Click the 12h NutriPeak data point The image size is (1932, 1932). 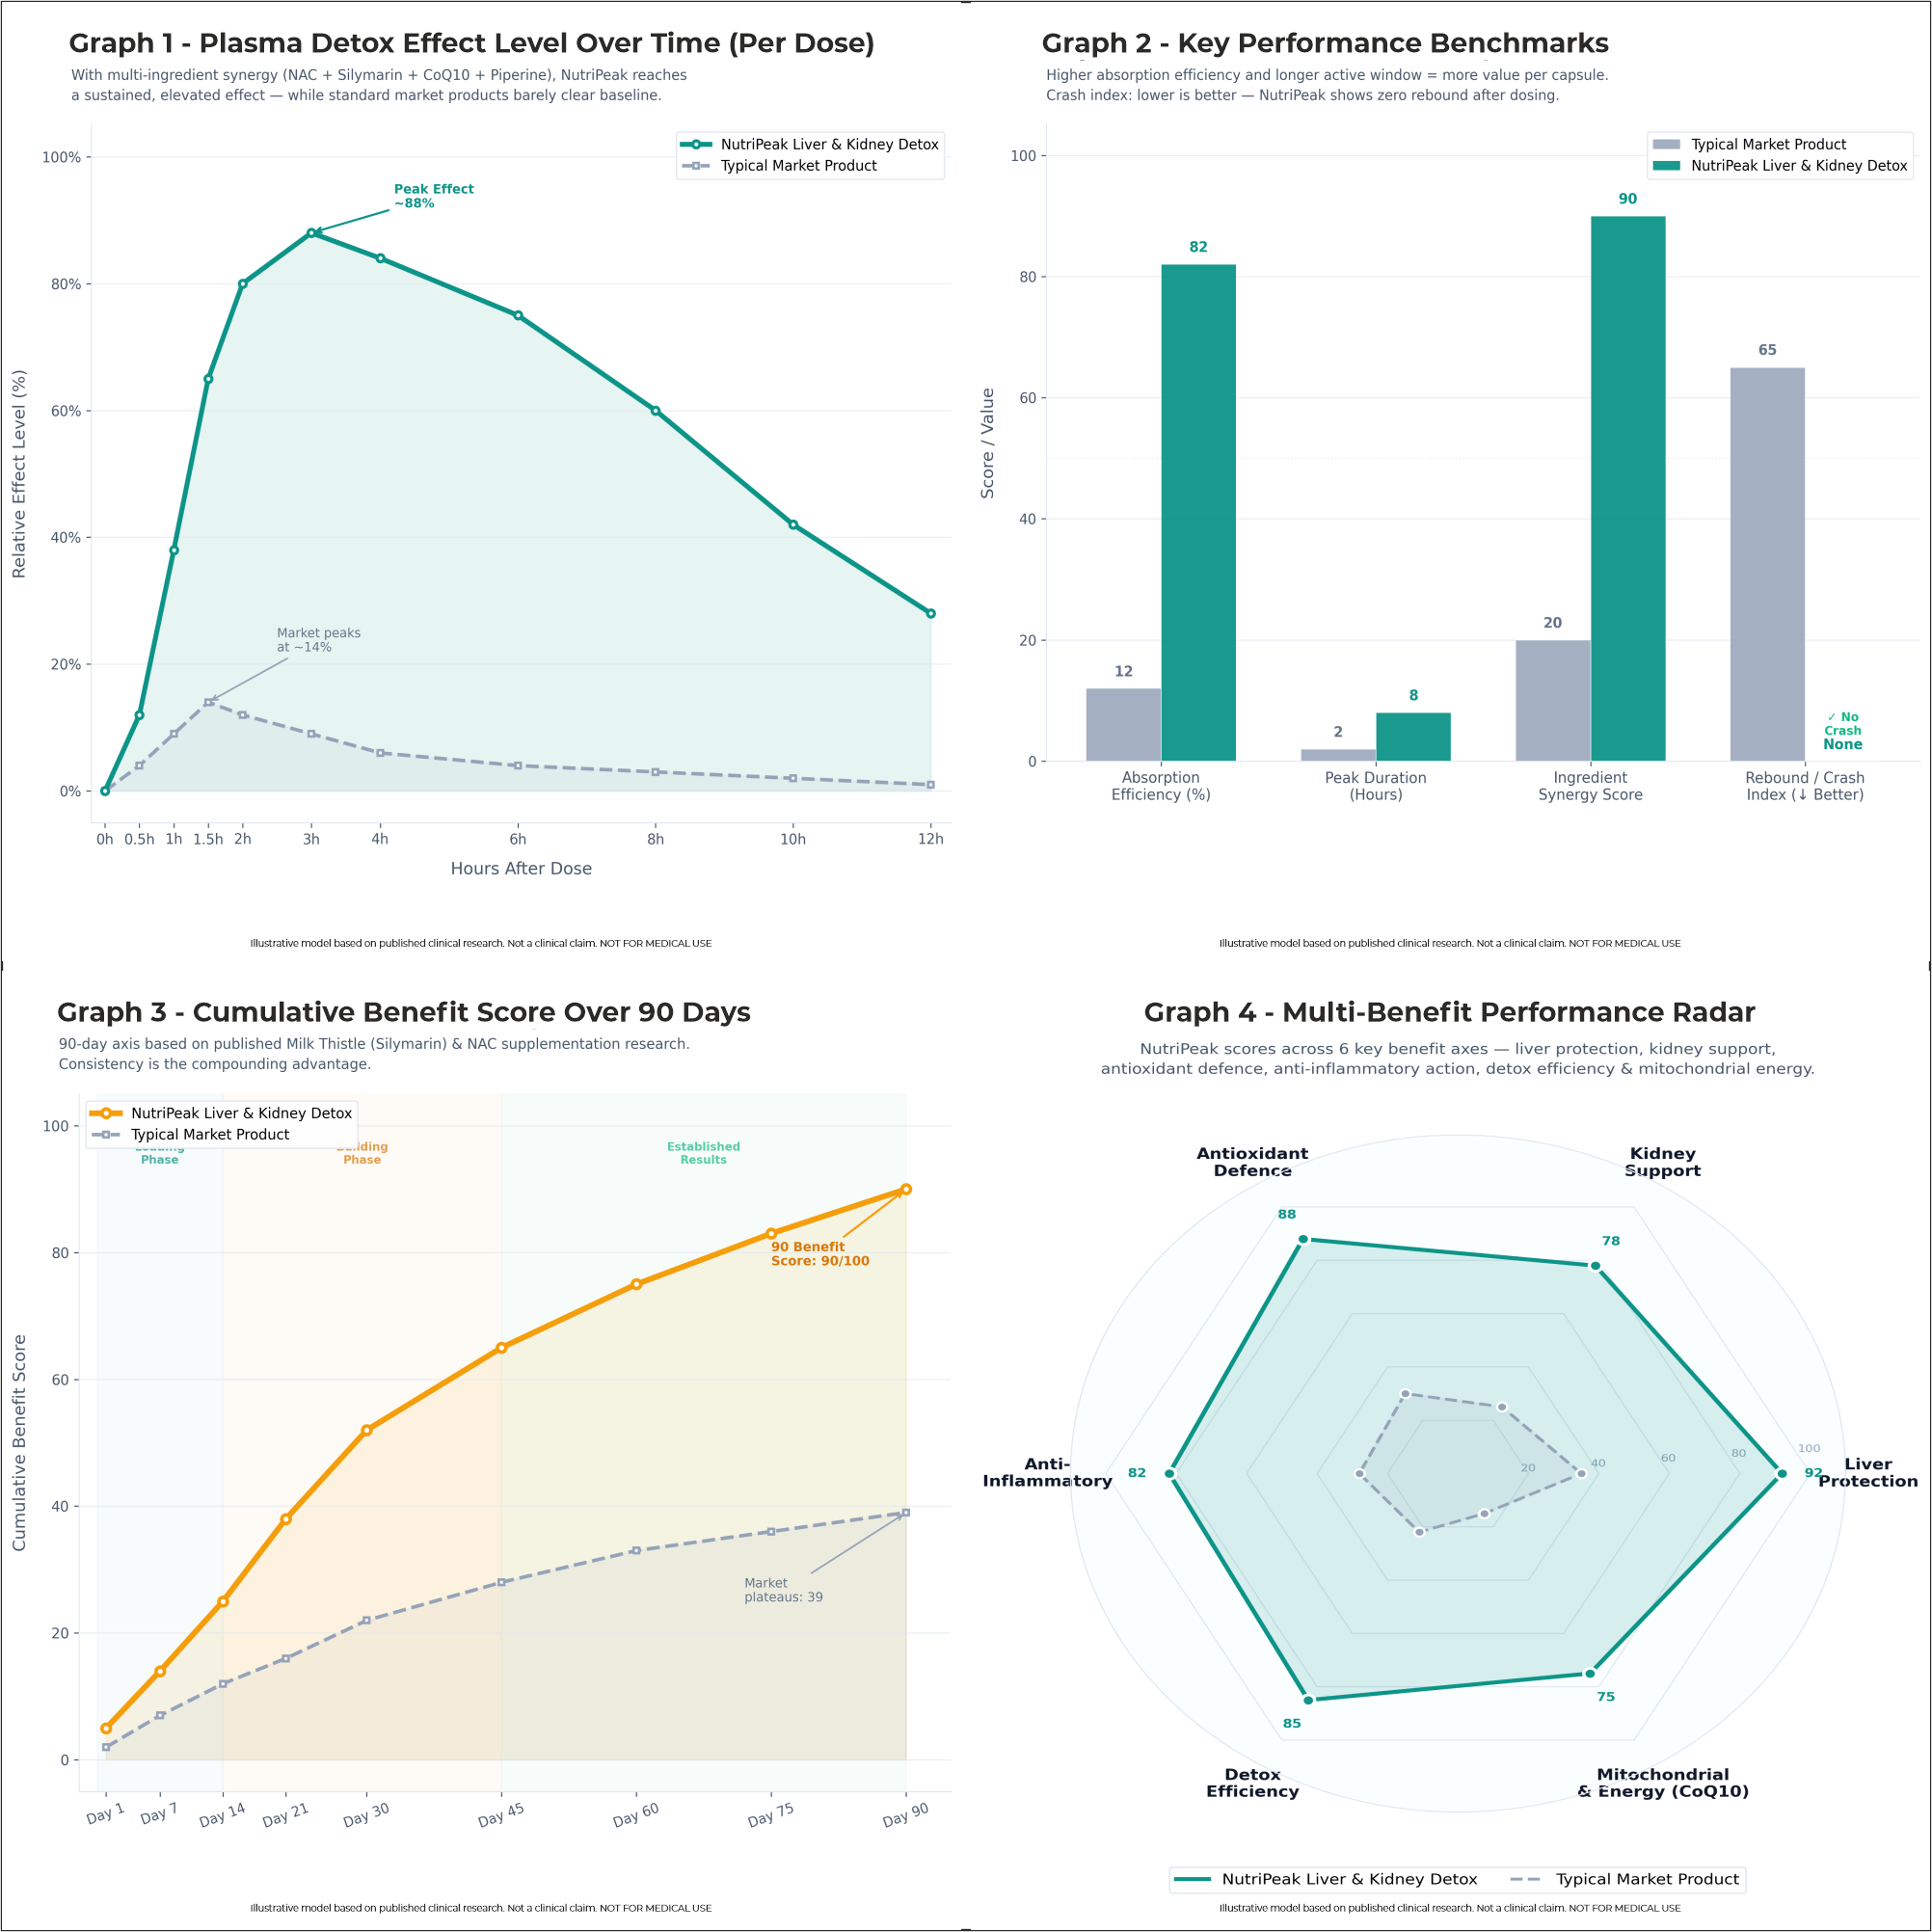tap(930, 613)
